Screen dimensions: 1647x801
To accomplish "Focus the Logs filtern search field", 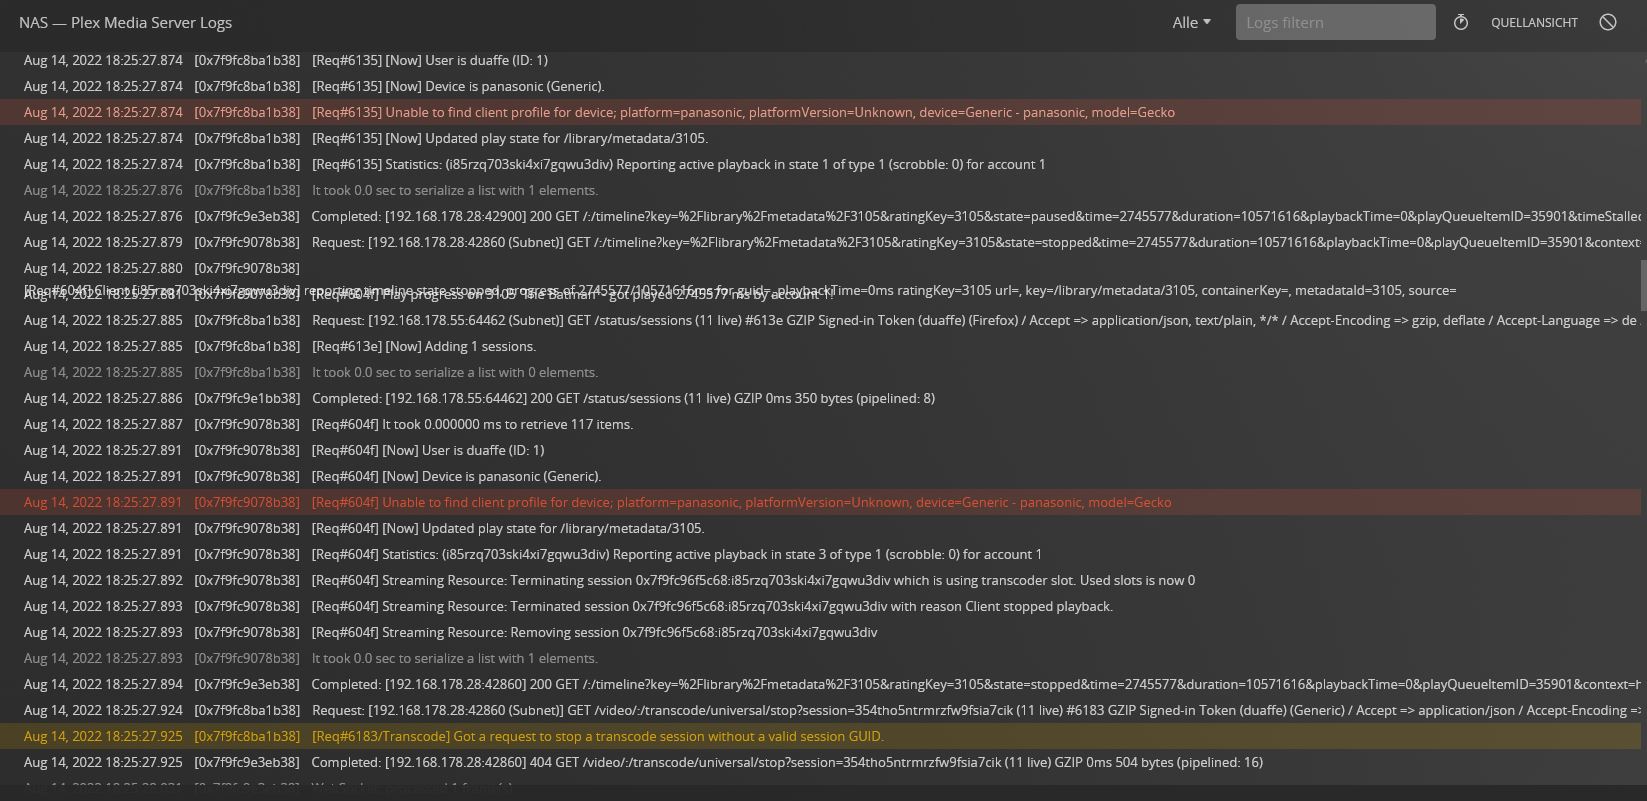I will (x=1335, y=22).
